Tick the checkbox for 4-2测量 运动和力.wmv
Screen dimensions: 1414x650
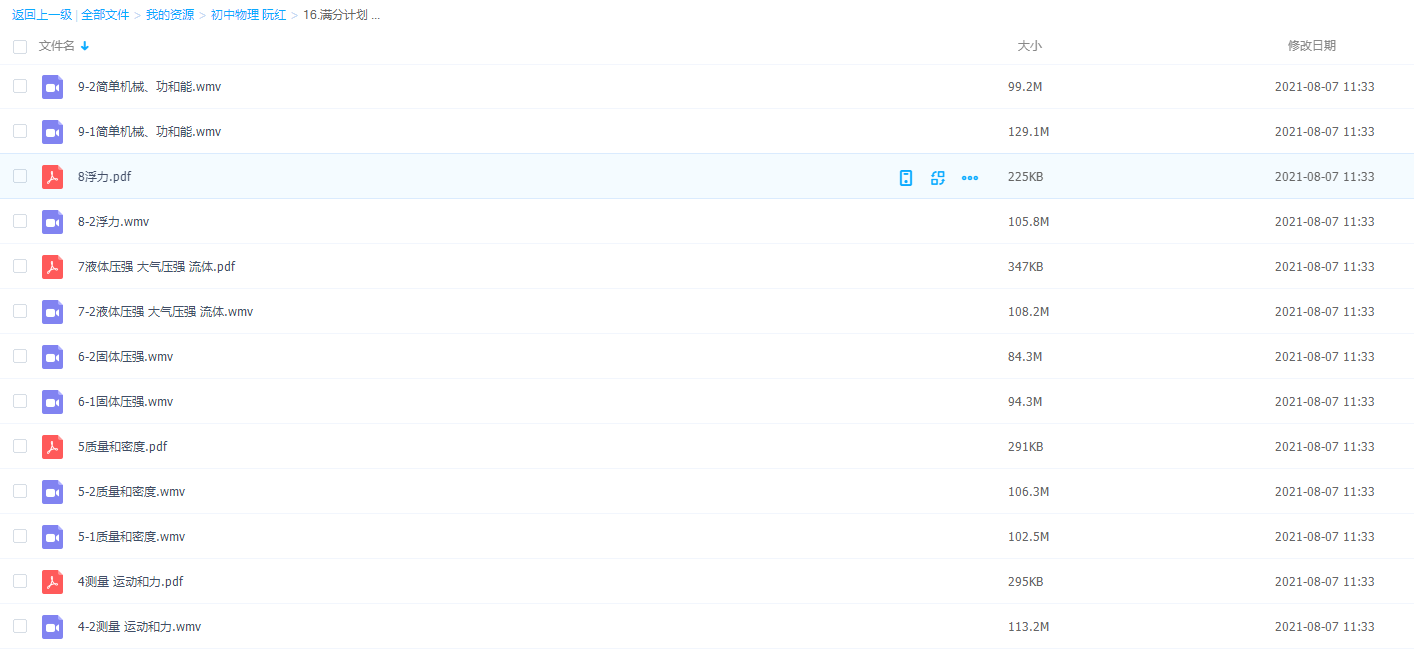pos(20,626)
